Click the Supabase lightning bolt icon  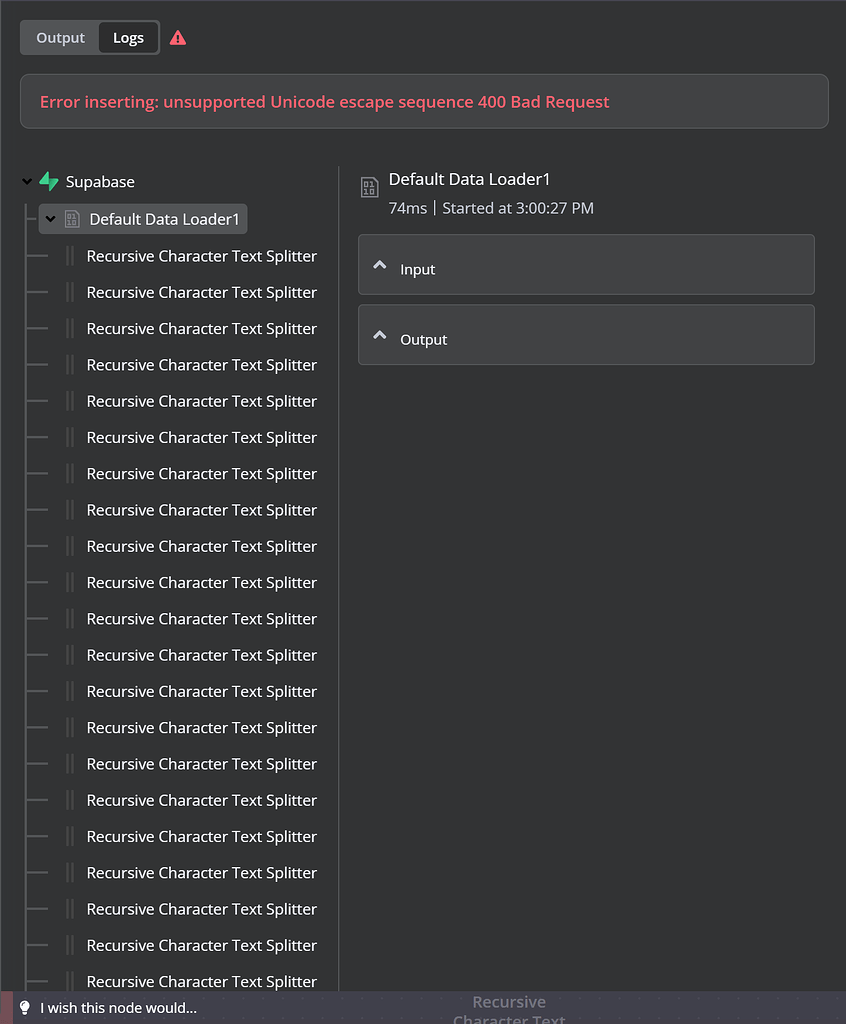(x=48, y=181)
